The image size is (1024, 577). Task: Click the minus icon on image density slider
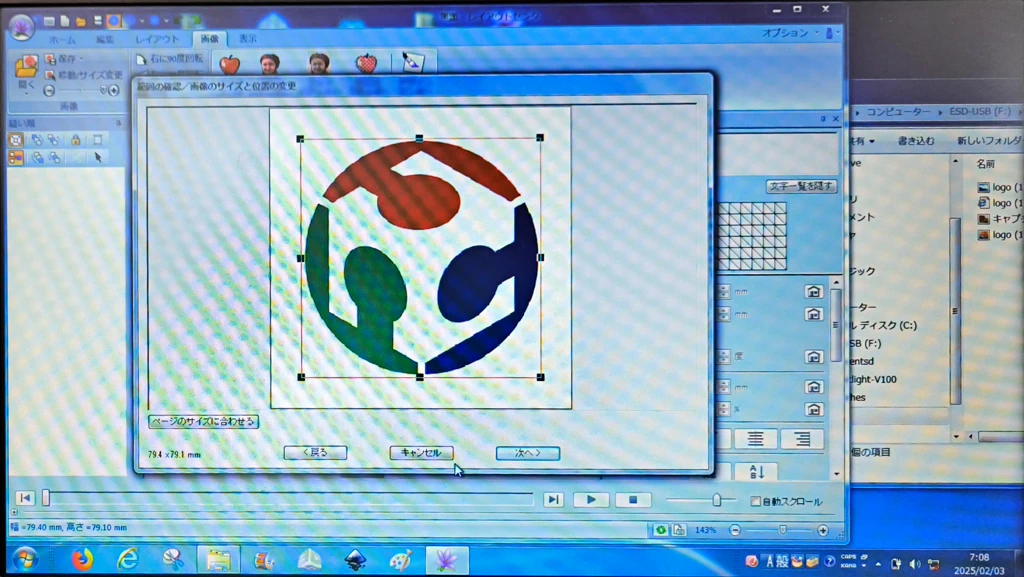tap(49, 91)
